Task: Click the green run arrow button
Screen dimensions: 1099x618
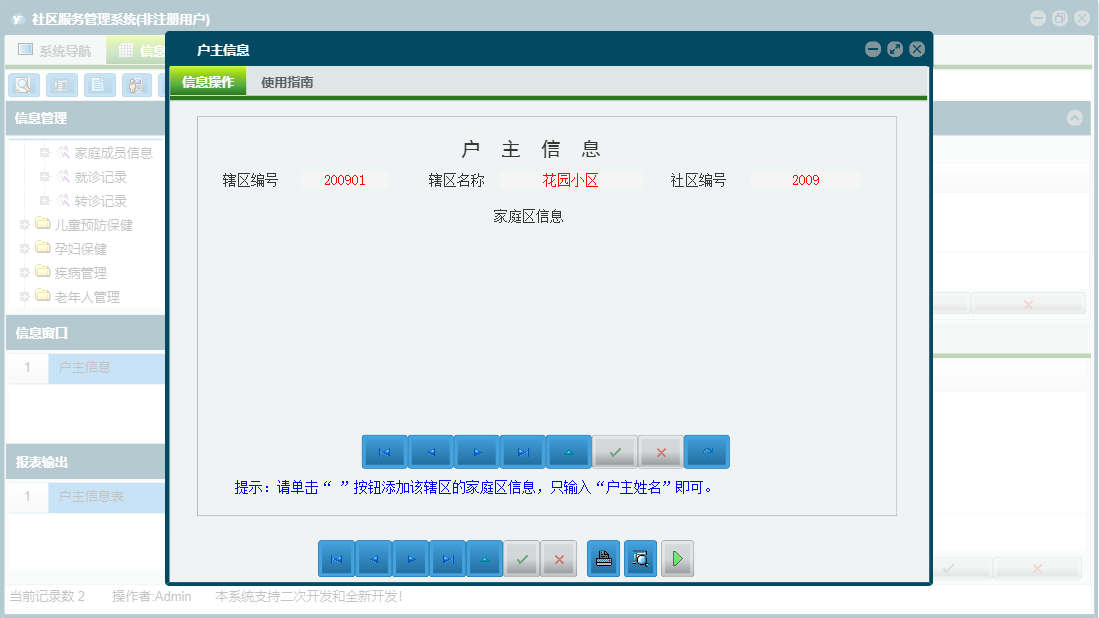Action: 676,558
